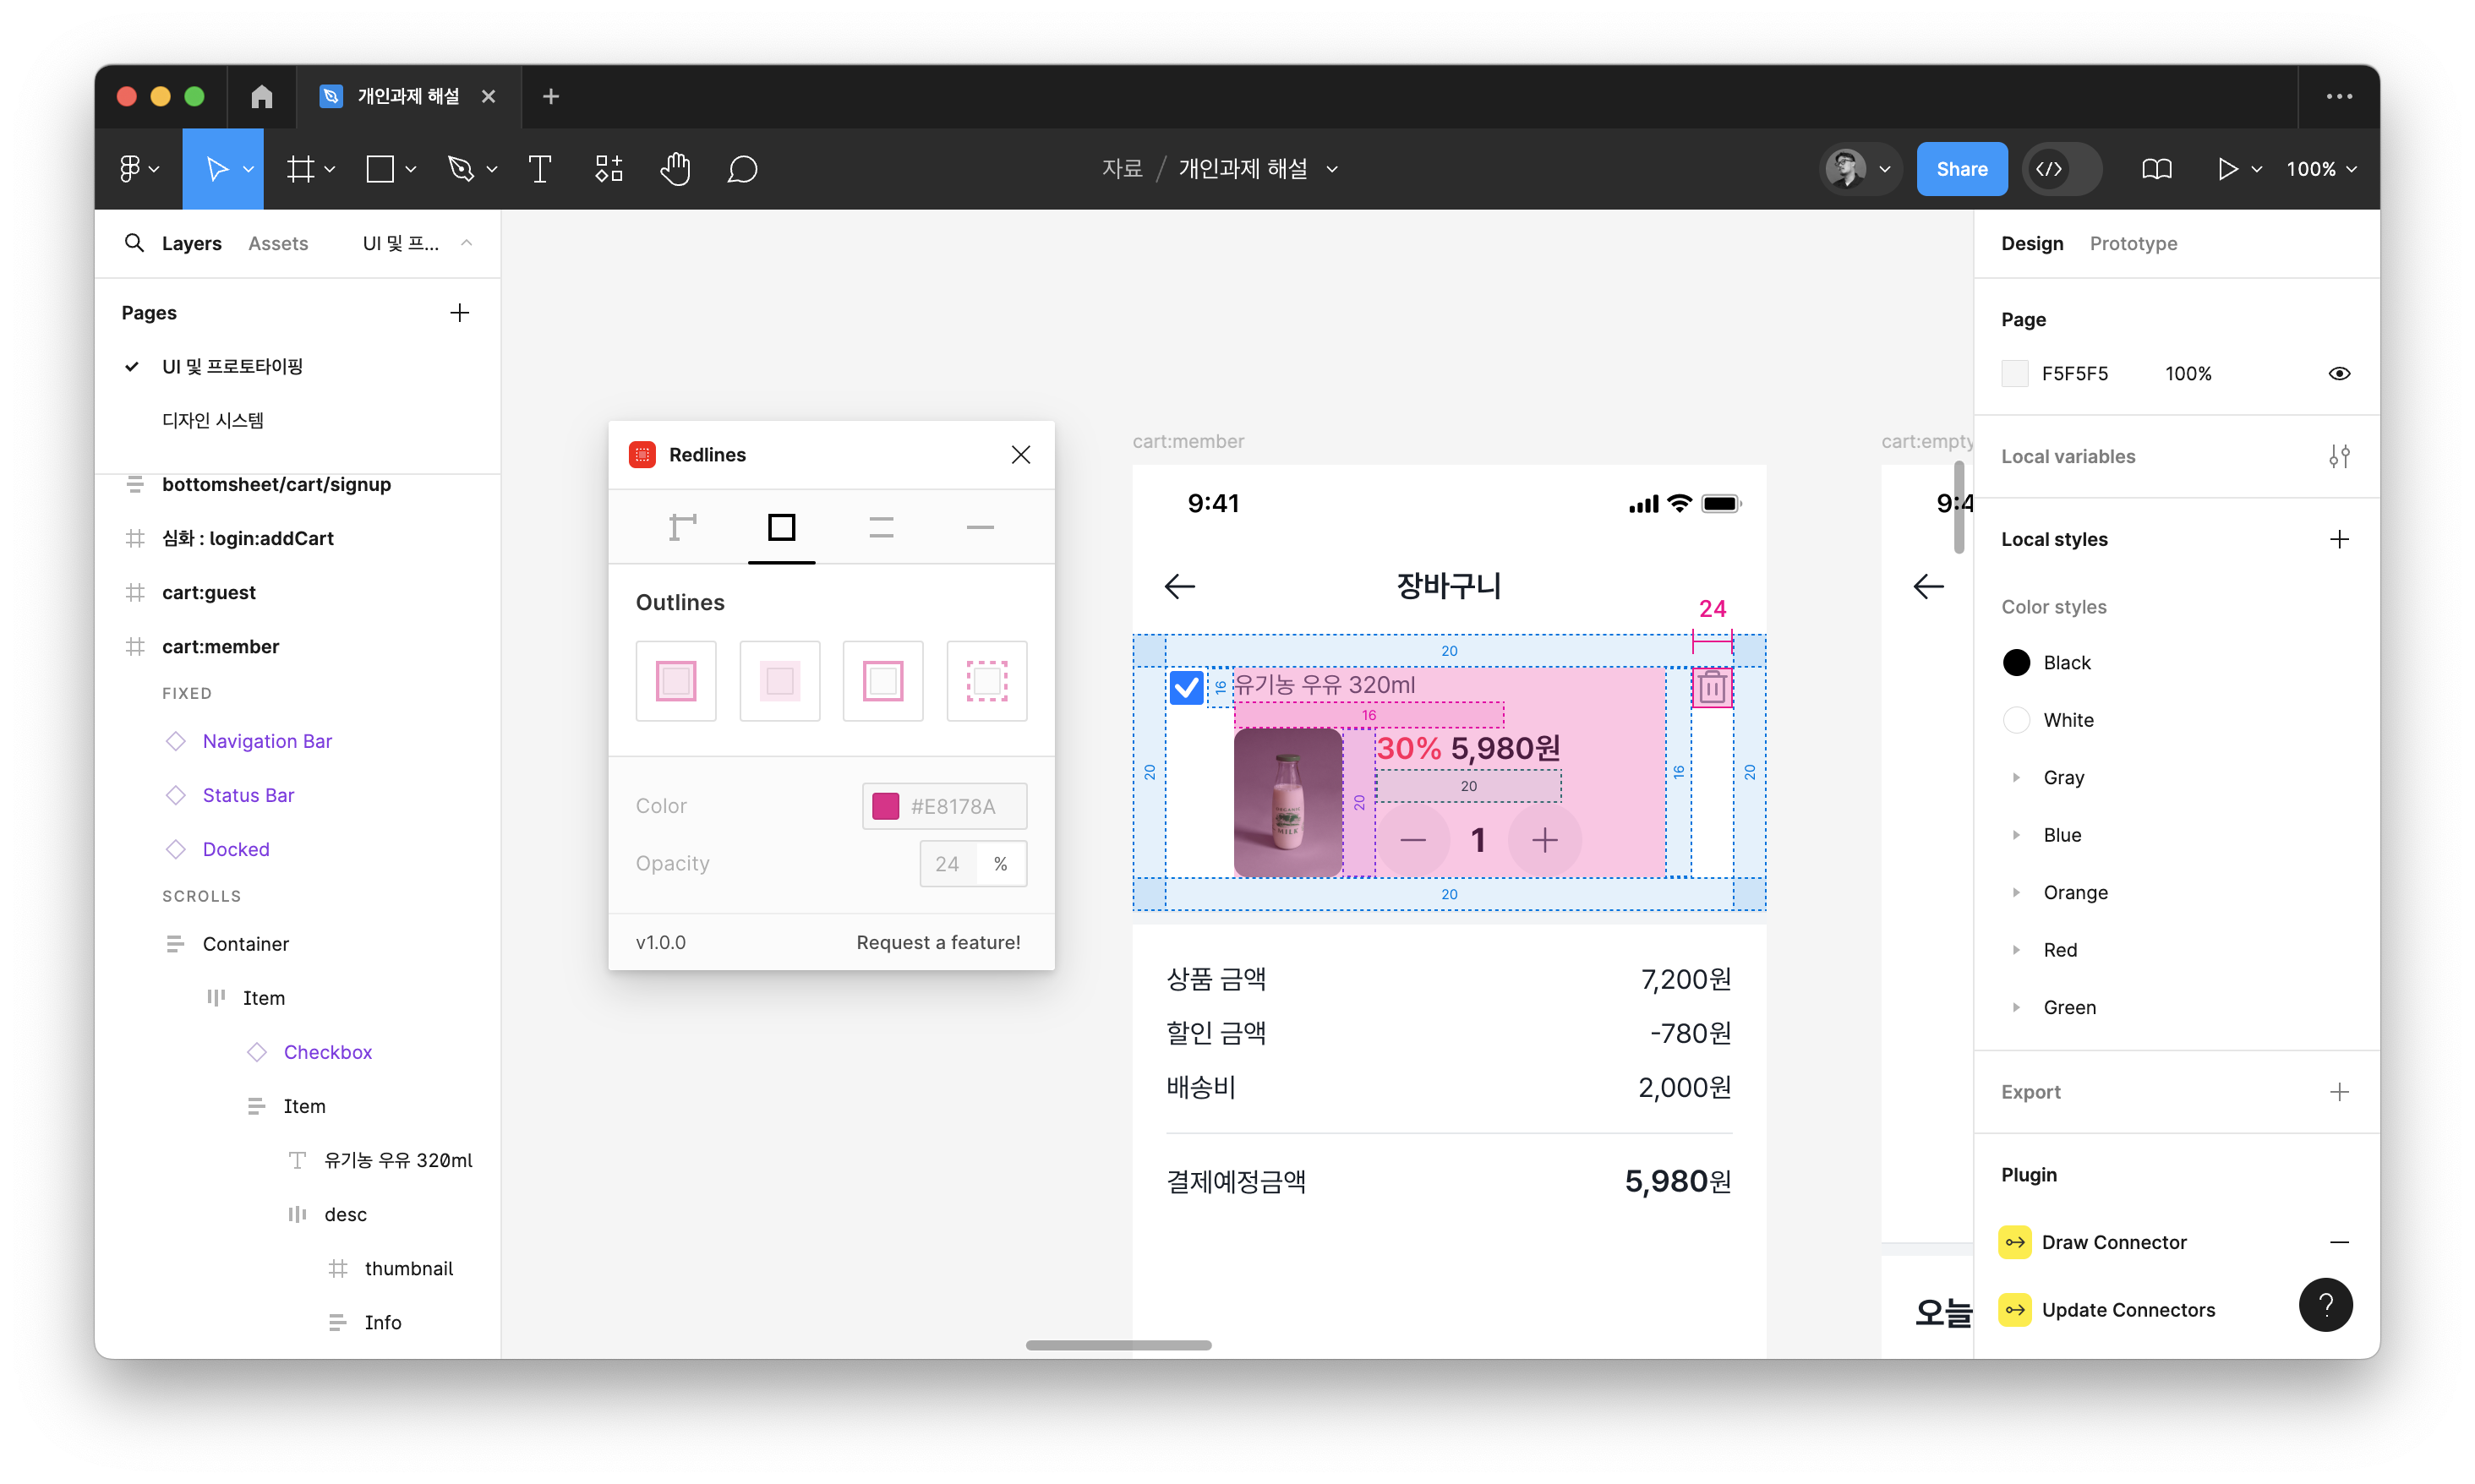Open the Pen tool options dropdown
Image resolution: width=2475 pixels, height=1484 pixels.
click(x=491, y=169)
